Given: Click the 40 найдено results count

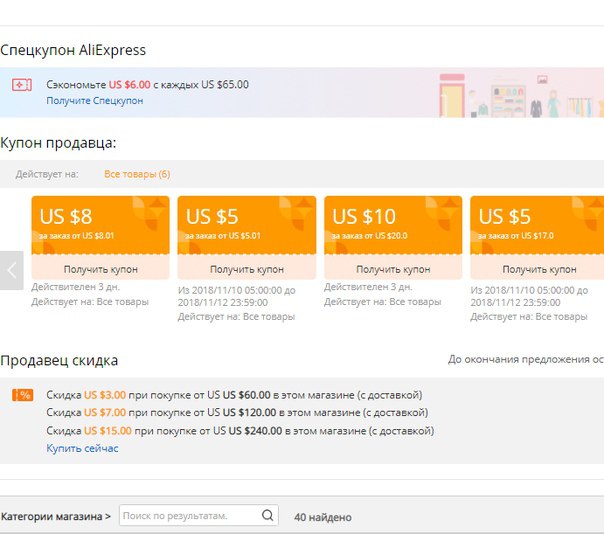Looking at the screenshot, I should pos(323,517).
